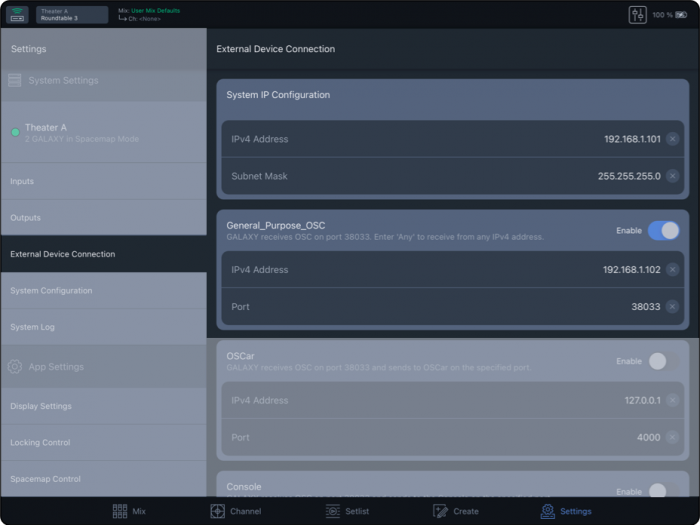Viewport: 700px width, 525px height.
Task: Open the User Mix Defaults mix label
Action: (155, 11)
